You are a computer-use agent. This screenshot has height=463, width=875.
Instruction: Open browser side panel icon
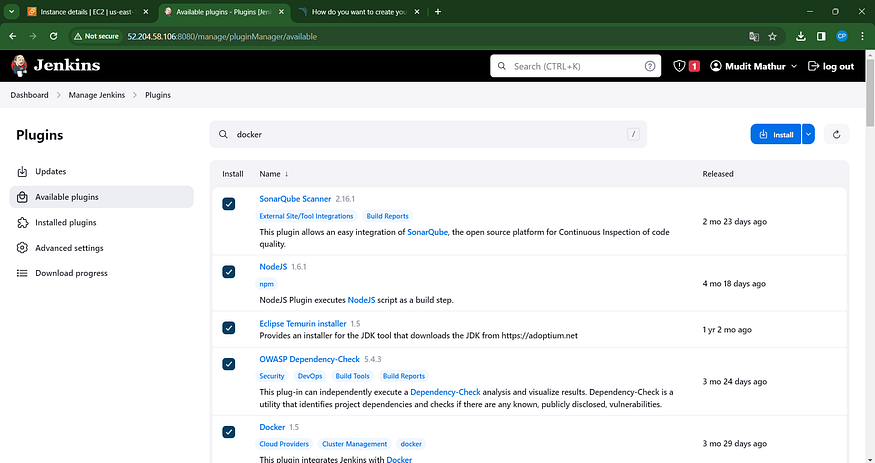pos(821,36)
